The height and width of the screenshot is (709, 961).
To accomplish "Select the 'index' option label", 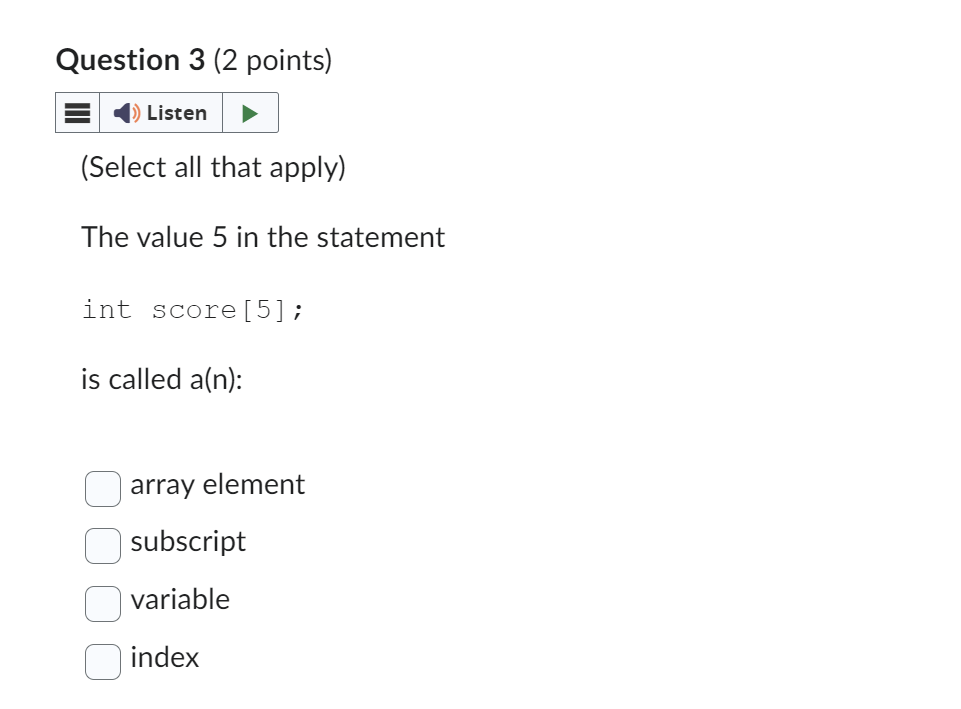I will pyautogui.click(x=165, y=657).
